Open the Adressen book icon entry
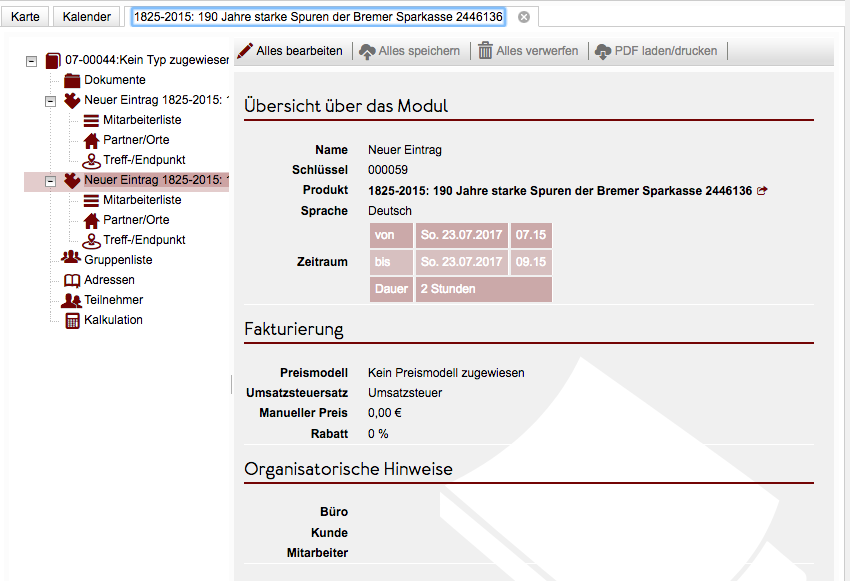 click(x=71, y=280)
